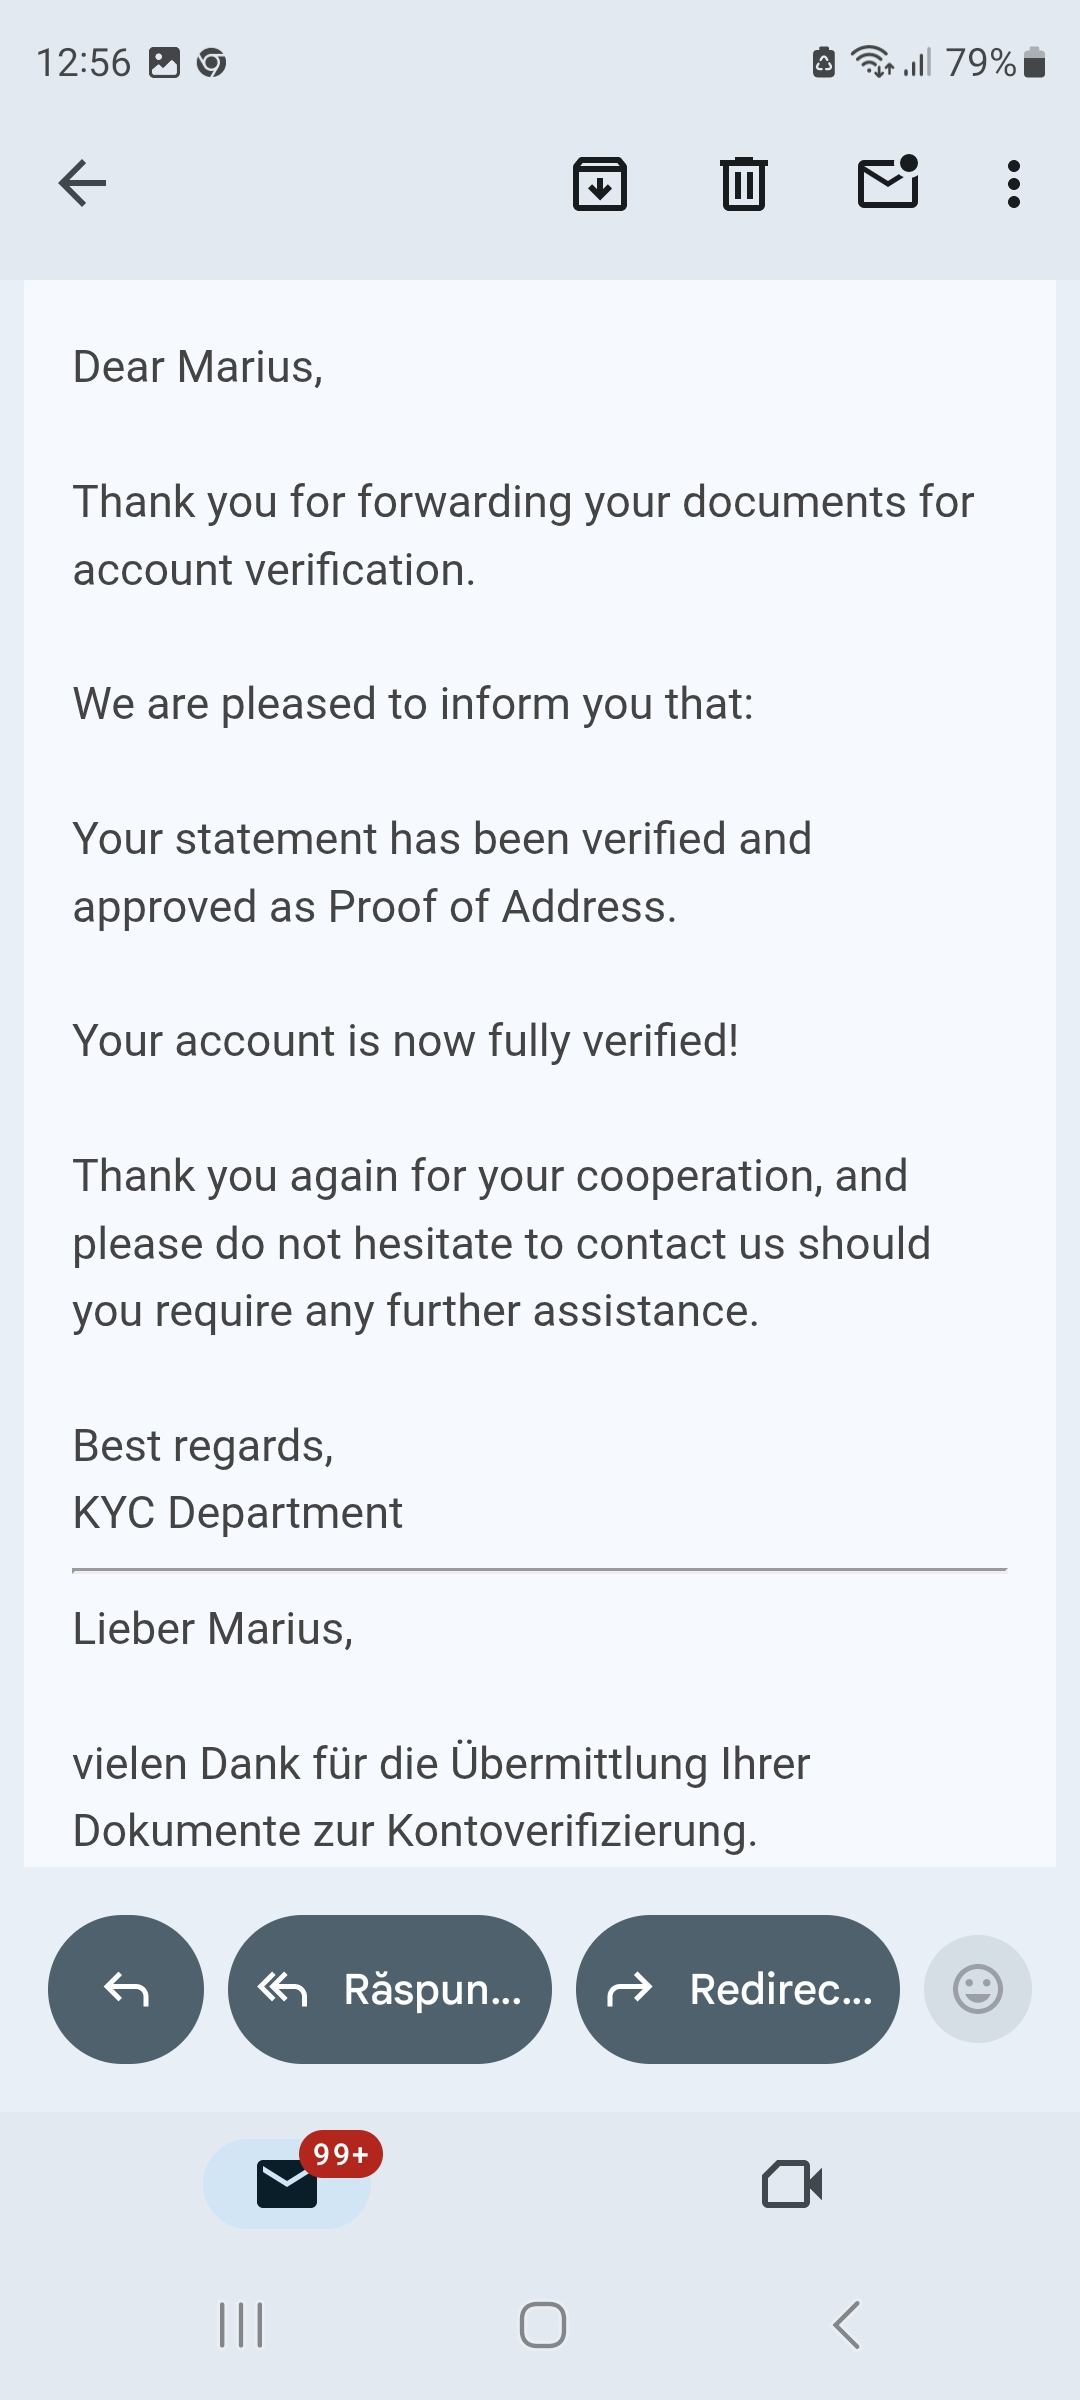Mark the message as unread
Screen dimensions: 1080x2400
point(888,183)
